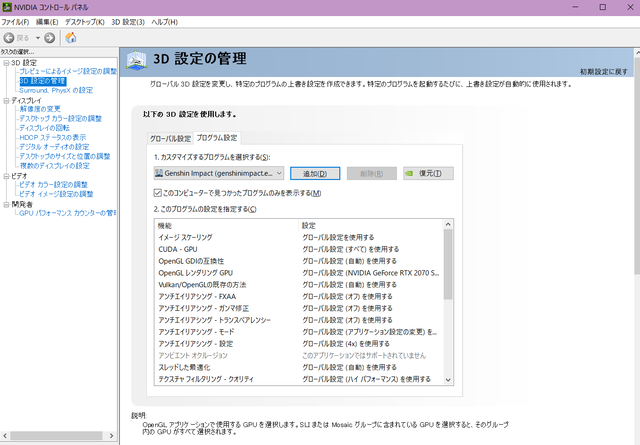Open 複数のディスプレイの設定 tree item
Image resolution: width=640 pixels, height=445 pixels.
54,165
